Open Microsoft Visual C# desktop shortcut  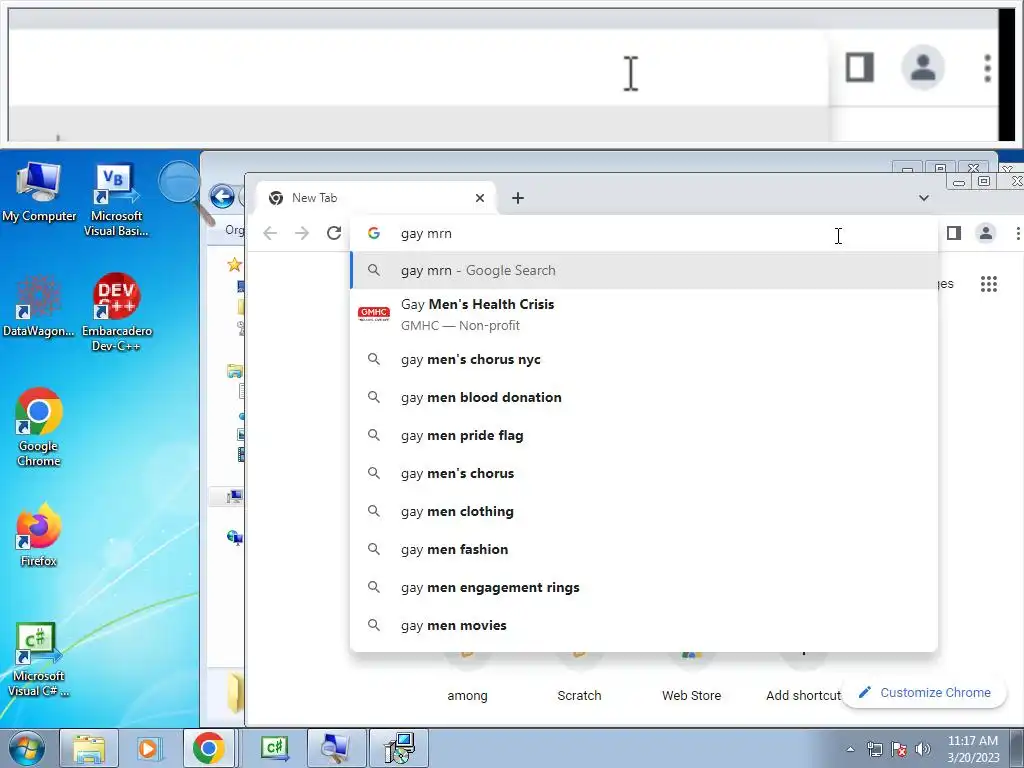(x=39, y=659)
